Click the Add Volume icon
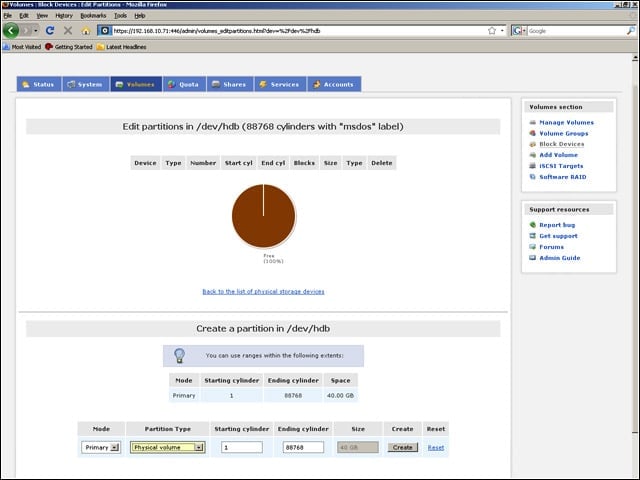 point(532,155)
